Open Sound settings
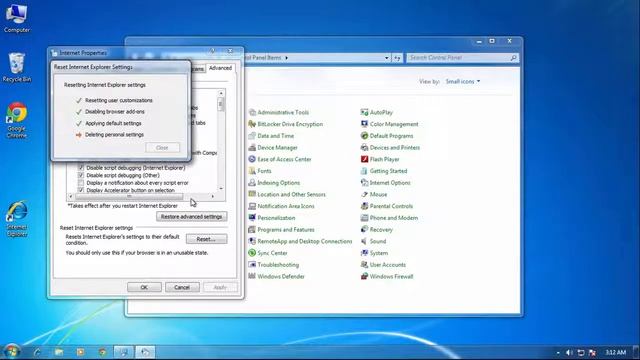The height and width of the screenshot is (360, 640). pyautogui.click(x=373, y=242)
